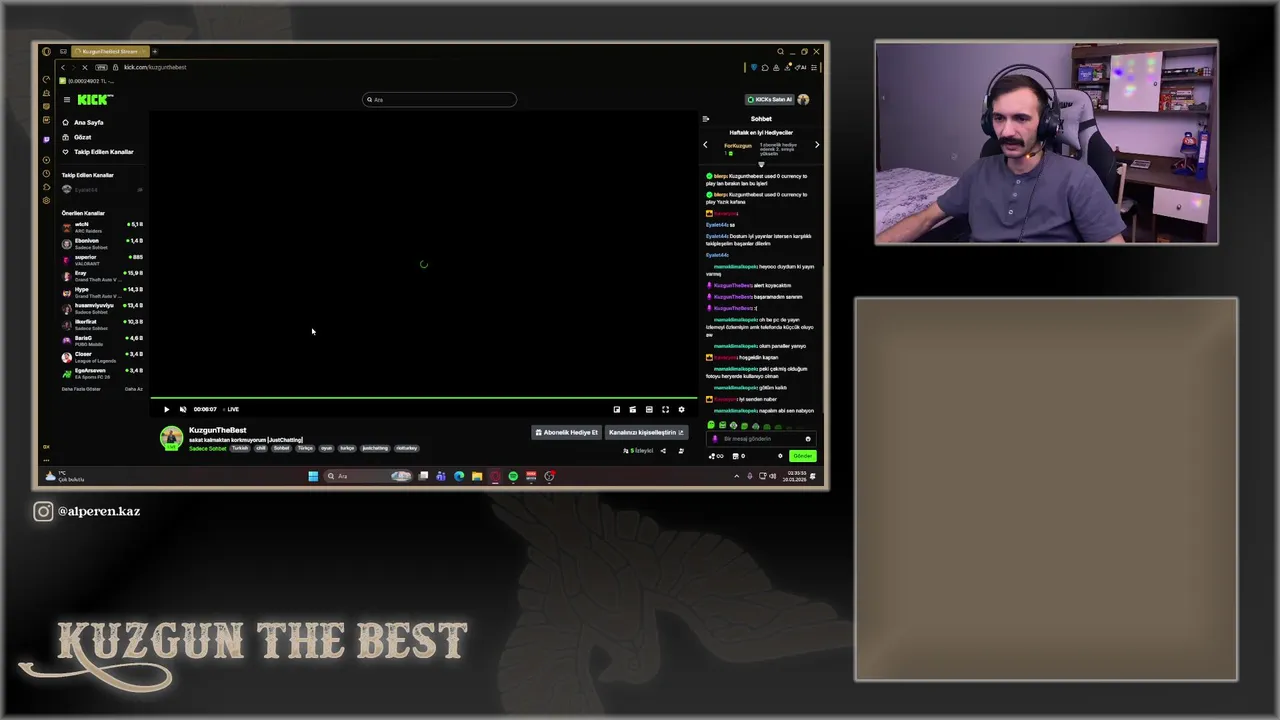1280x720 pixels.
Task: Send chat message with Gönder
Action: (x=803, y=456)
